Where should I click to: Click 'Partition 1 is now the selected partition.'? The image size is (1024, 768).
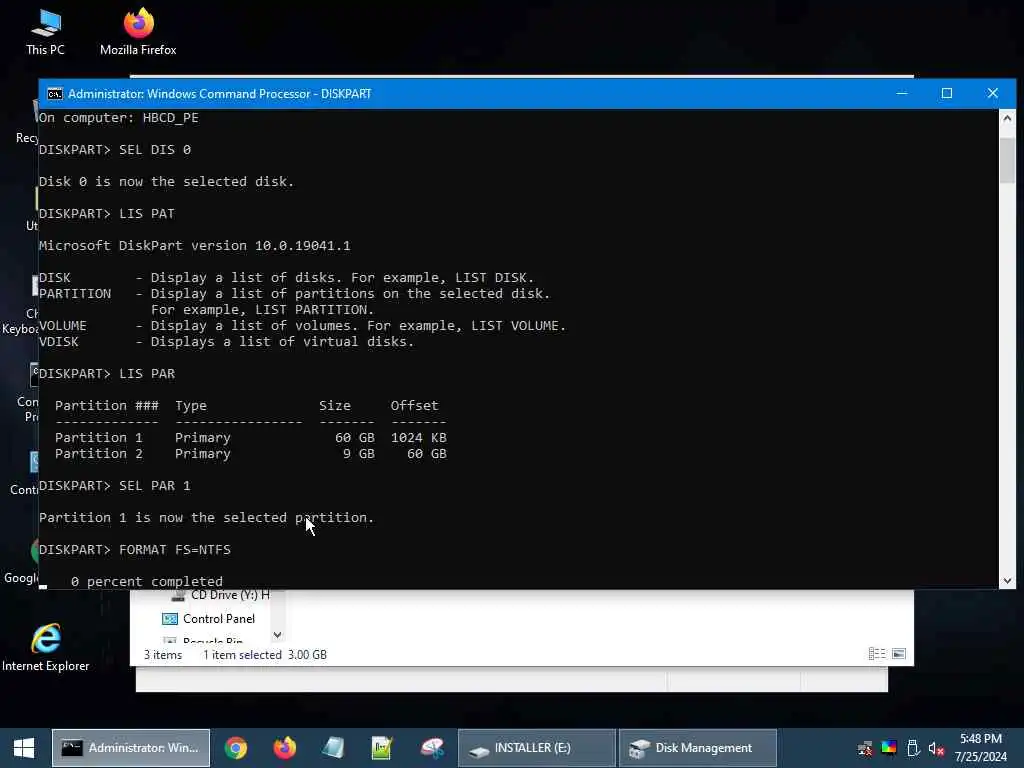tap(206, 518)
